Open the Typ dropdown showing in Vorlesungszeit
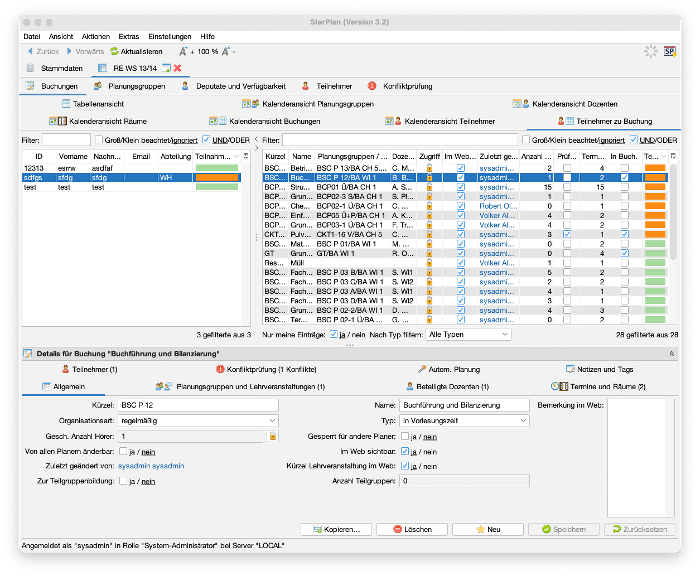The image size is (700, 576). point(464,421)
